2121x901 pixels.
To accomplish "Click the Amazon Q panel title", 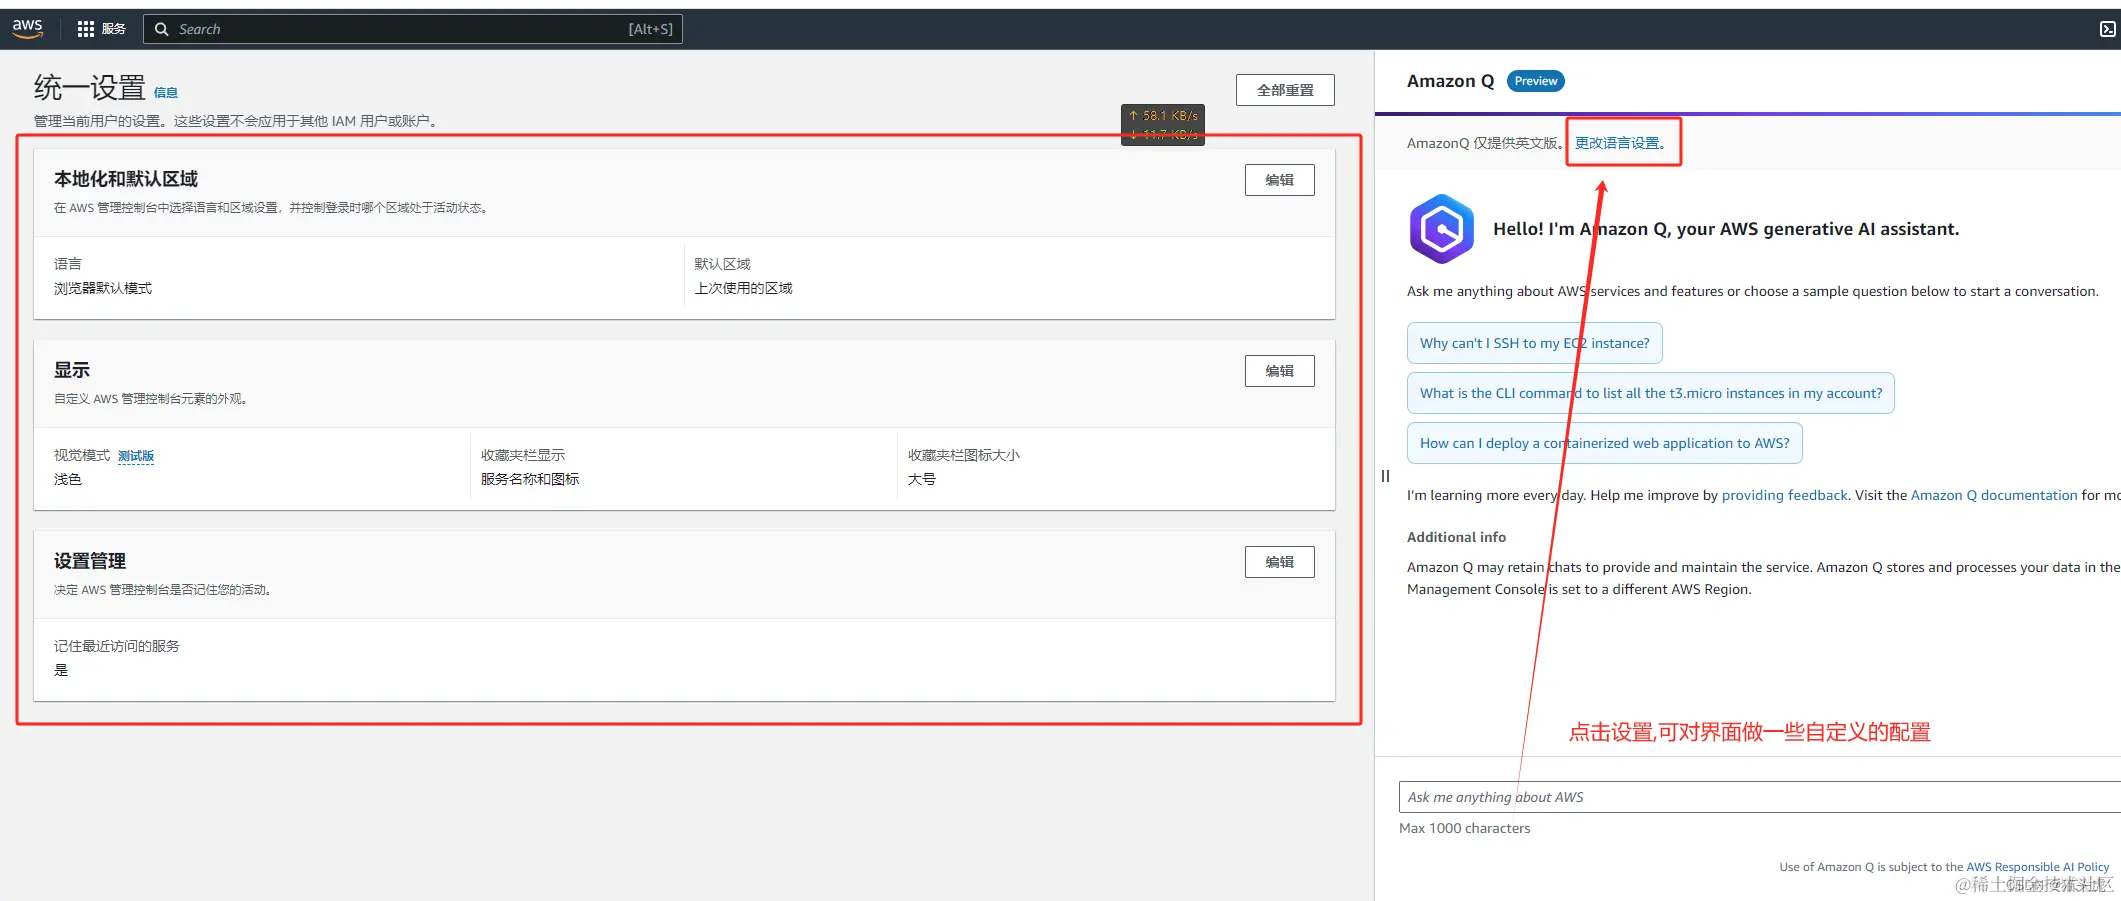I will pyautogui.click(x=1450, y=81).
